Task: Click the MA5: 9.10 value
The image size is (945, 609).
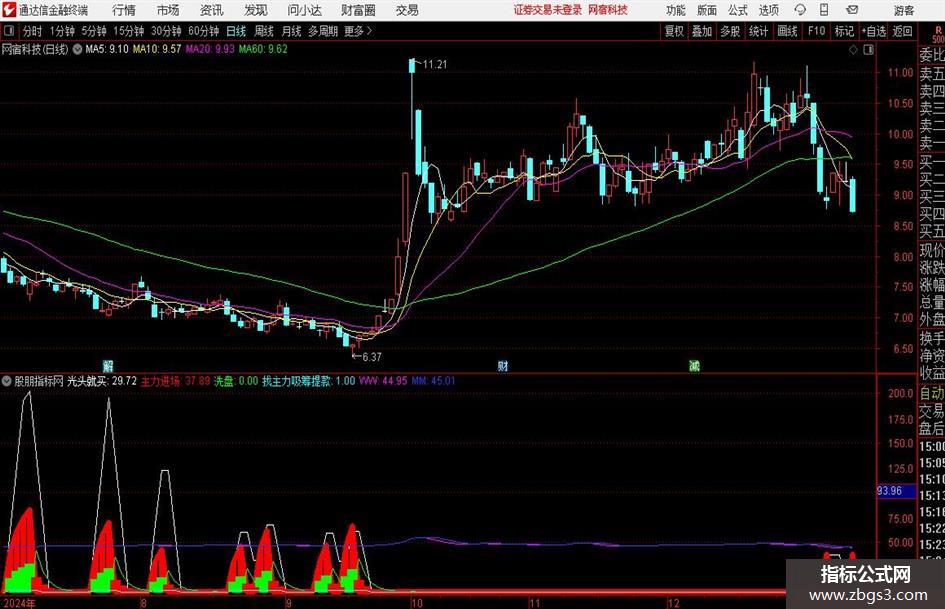Action: (107, 49)
